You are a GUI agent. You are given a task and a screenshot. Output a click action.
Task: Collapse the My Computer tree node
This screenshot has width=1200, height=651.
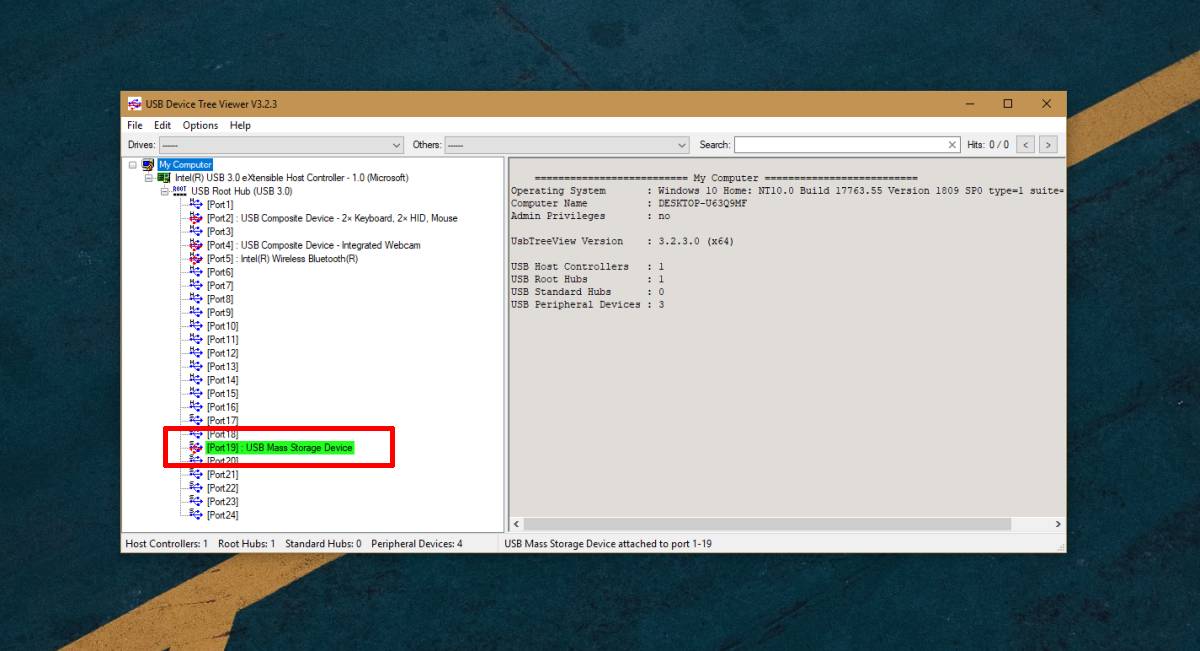point(132,165)
